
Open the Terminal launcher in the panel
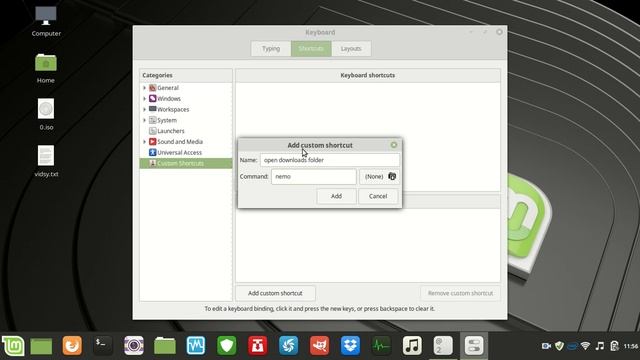pos(102,346)
